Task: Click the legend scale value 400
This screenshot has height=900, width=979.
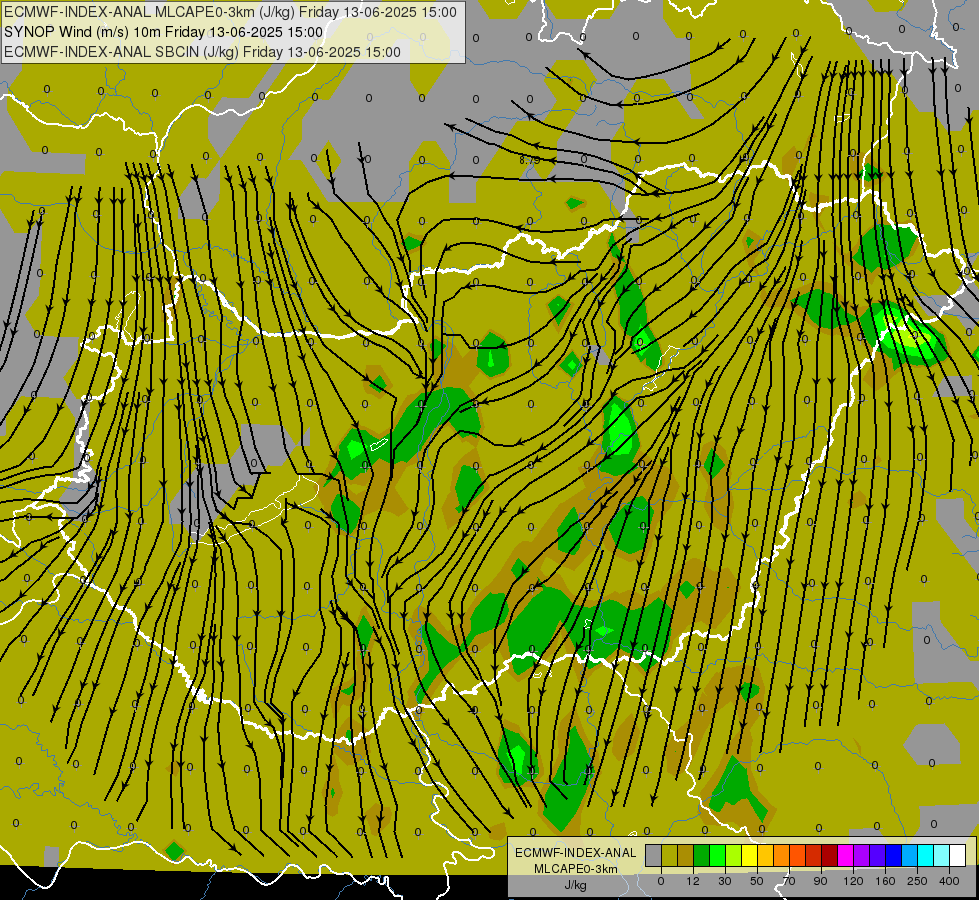Action: 949,881
